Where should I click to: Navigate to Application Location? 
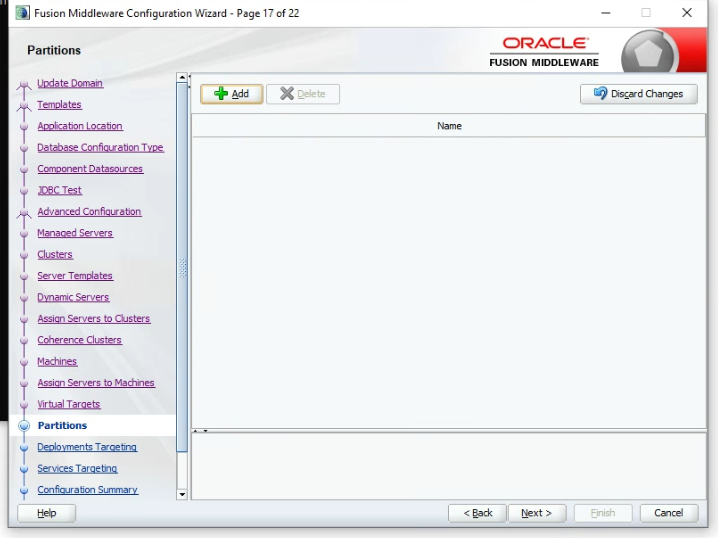80,126
